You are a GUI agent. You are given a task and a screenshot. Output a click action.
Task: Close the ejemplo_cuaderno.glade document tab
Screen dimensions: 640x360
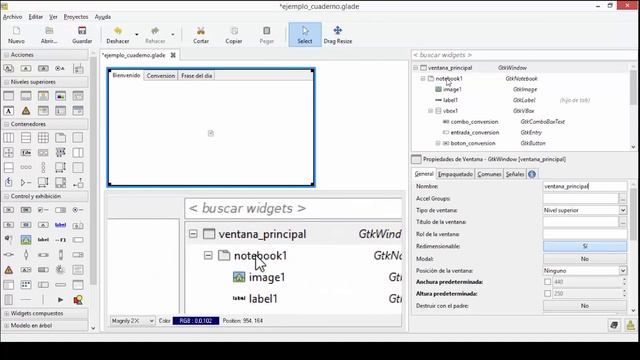point(173,55)
